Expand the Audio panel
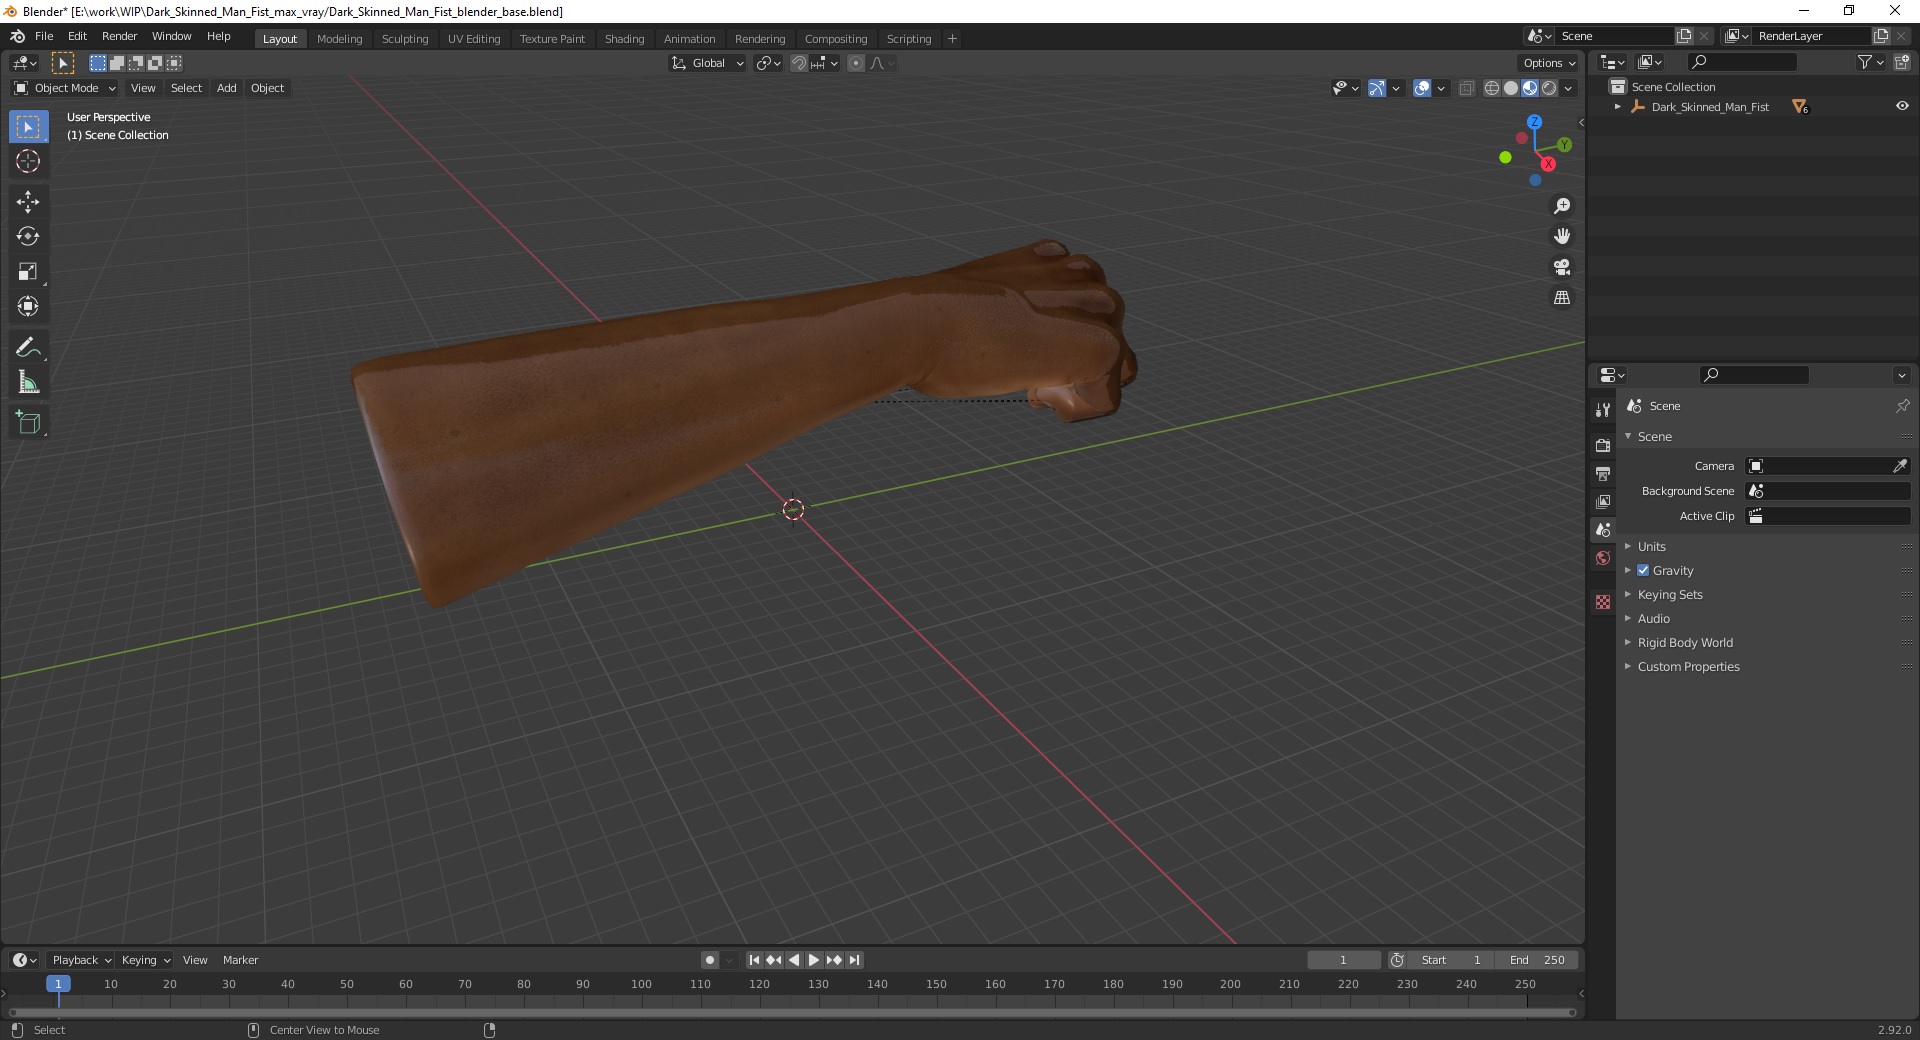 1653,618
